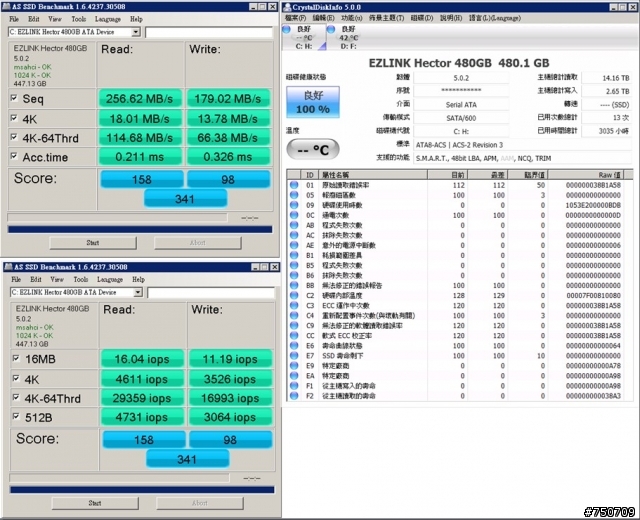Click the blue status dot for attribute C3
The height and width of the screenshot is (520, 640).
(x=293, y=305)
